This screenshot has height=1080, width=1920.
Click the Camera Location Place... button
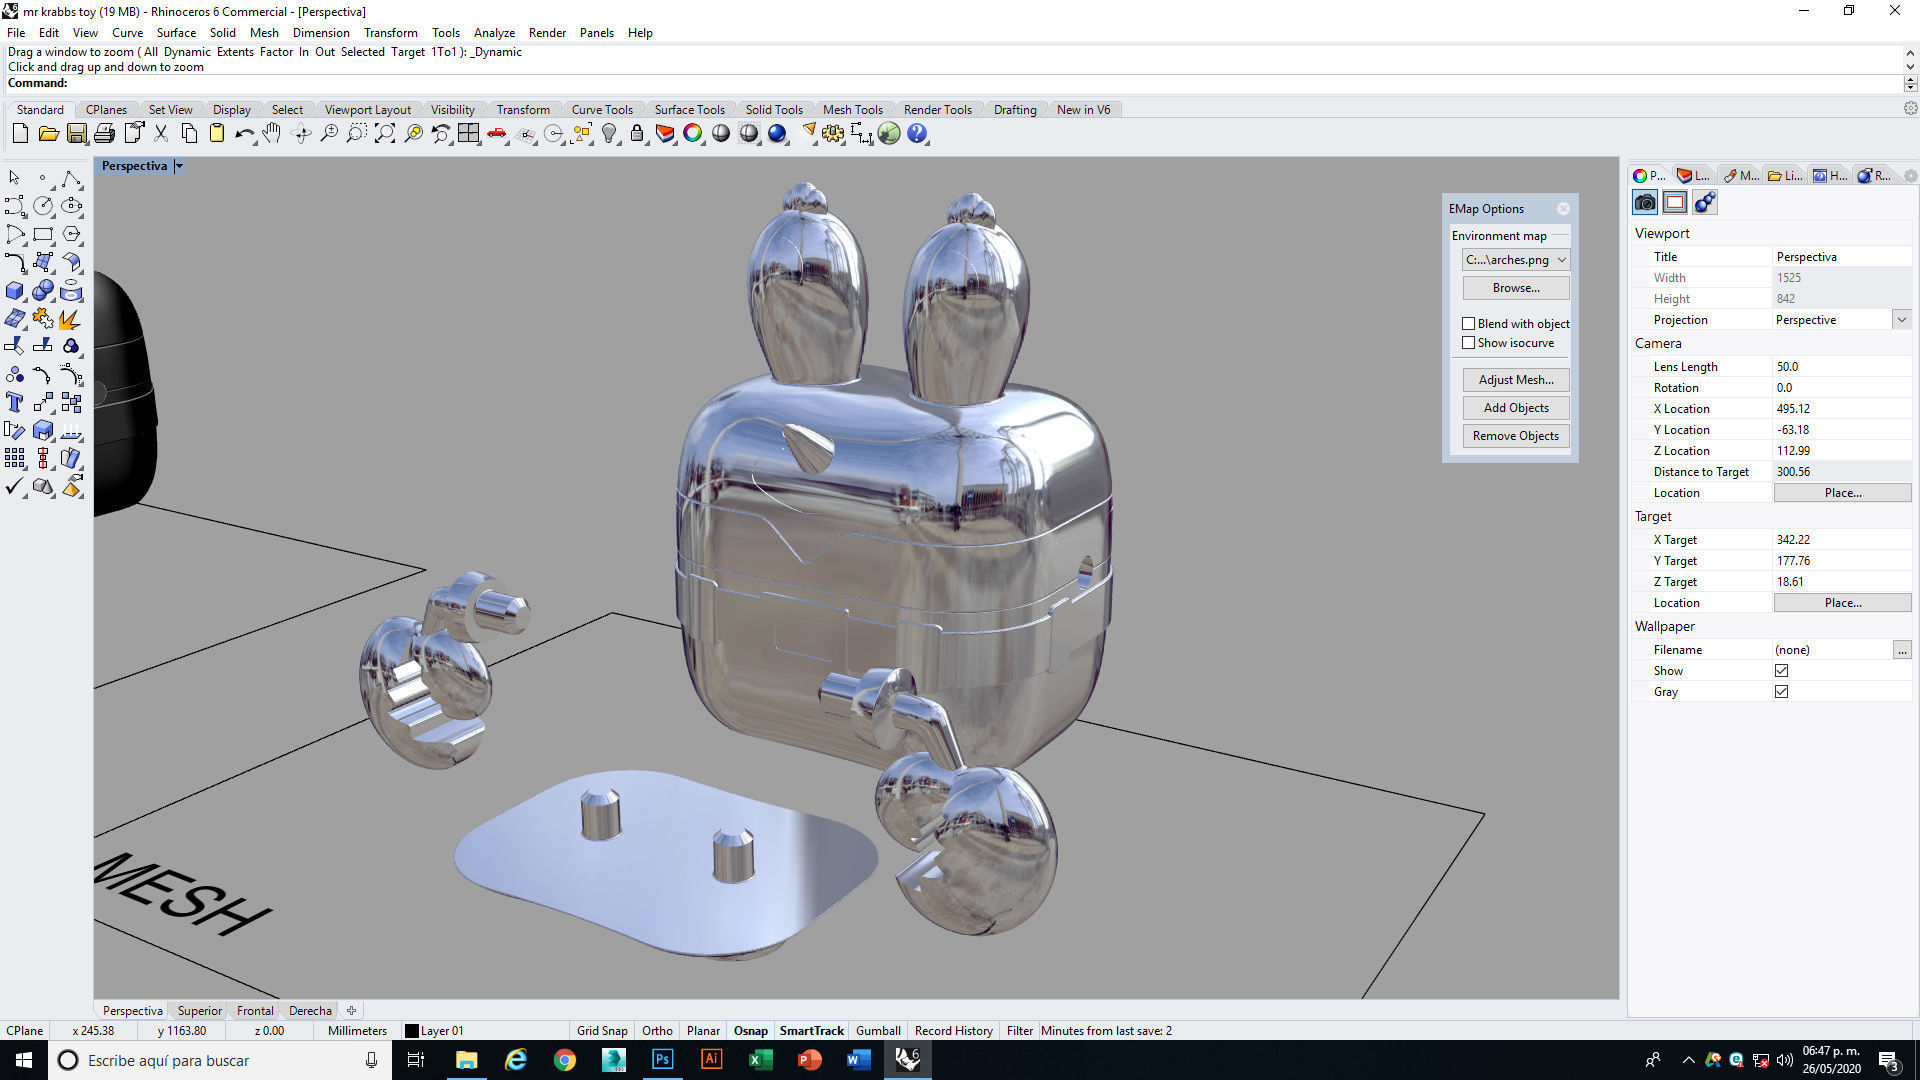coord(1842,493)
